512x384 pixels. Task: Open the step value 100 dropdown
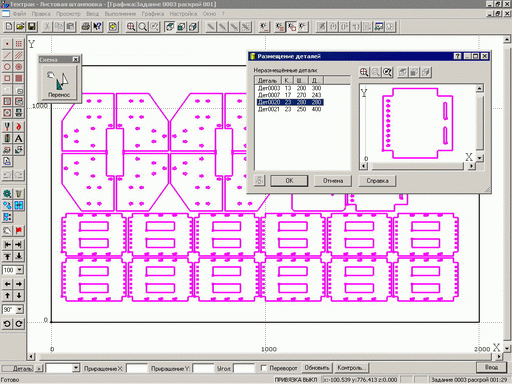[20, 270]
